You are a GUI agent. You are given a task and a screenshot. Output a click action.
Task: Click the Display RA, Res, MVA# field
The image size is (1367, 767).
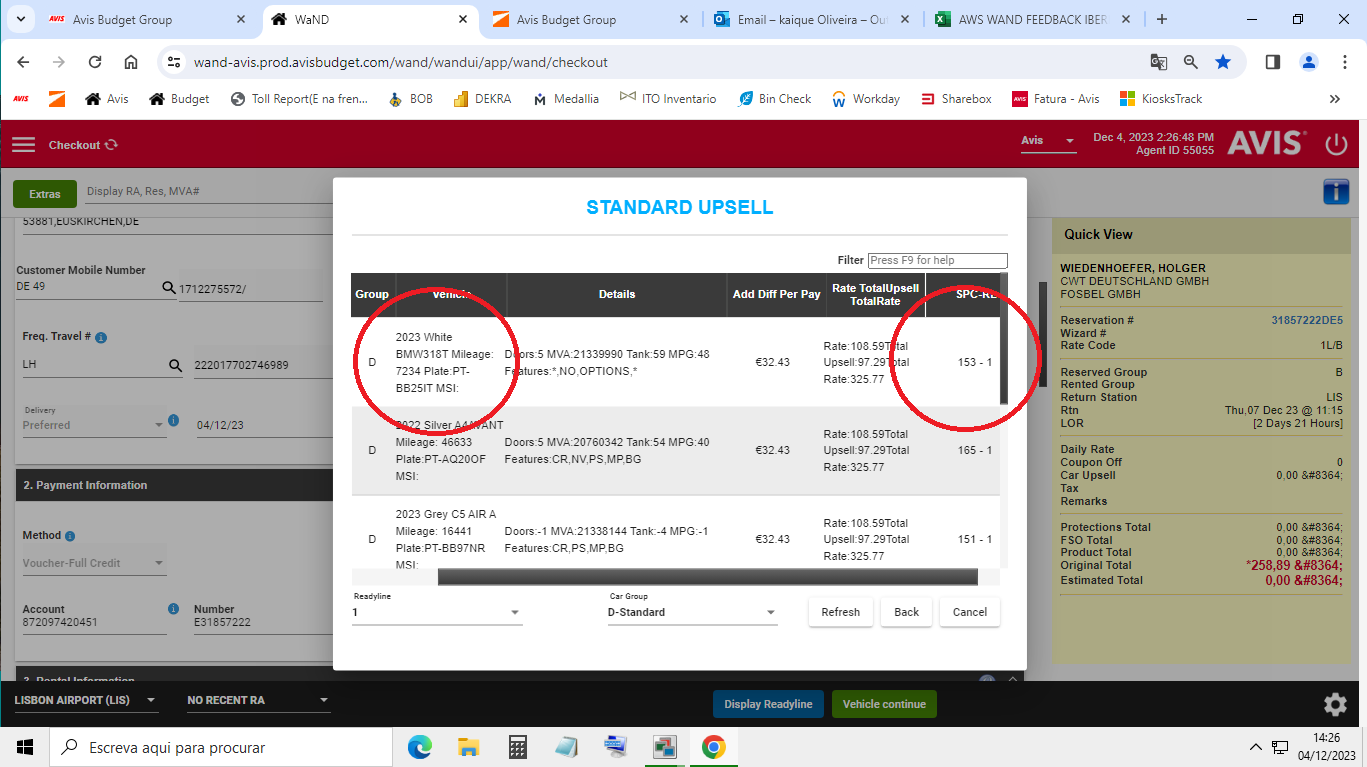coord(208,192)
